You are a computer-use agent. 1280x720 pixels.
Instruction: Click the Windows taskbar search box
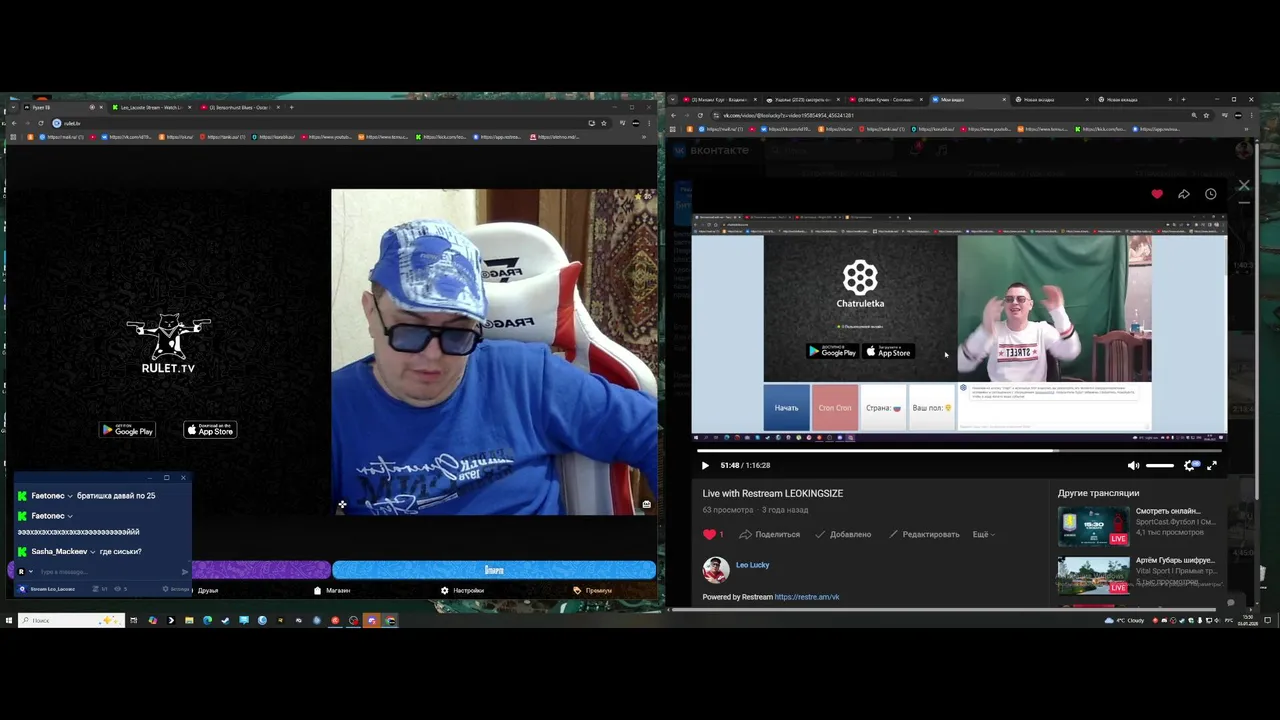coord(70,620)
